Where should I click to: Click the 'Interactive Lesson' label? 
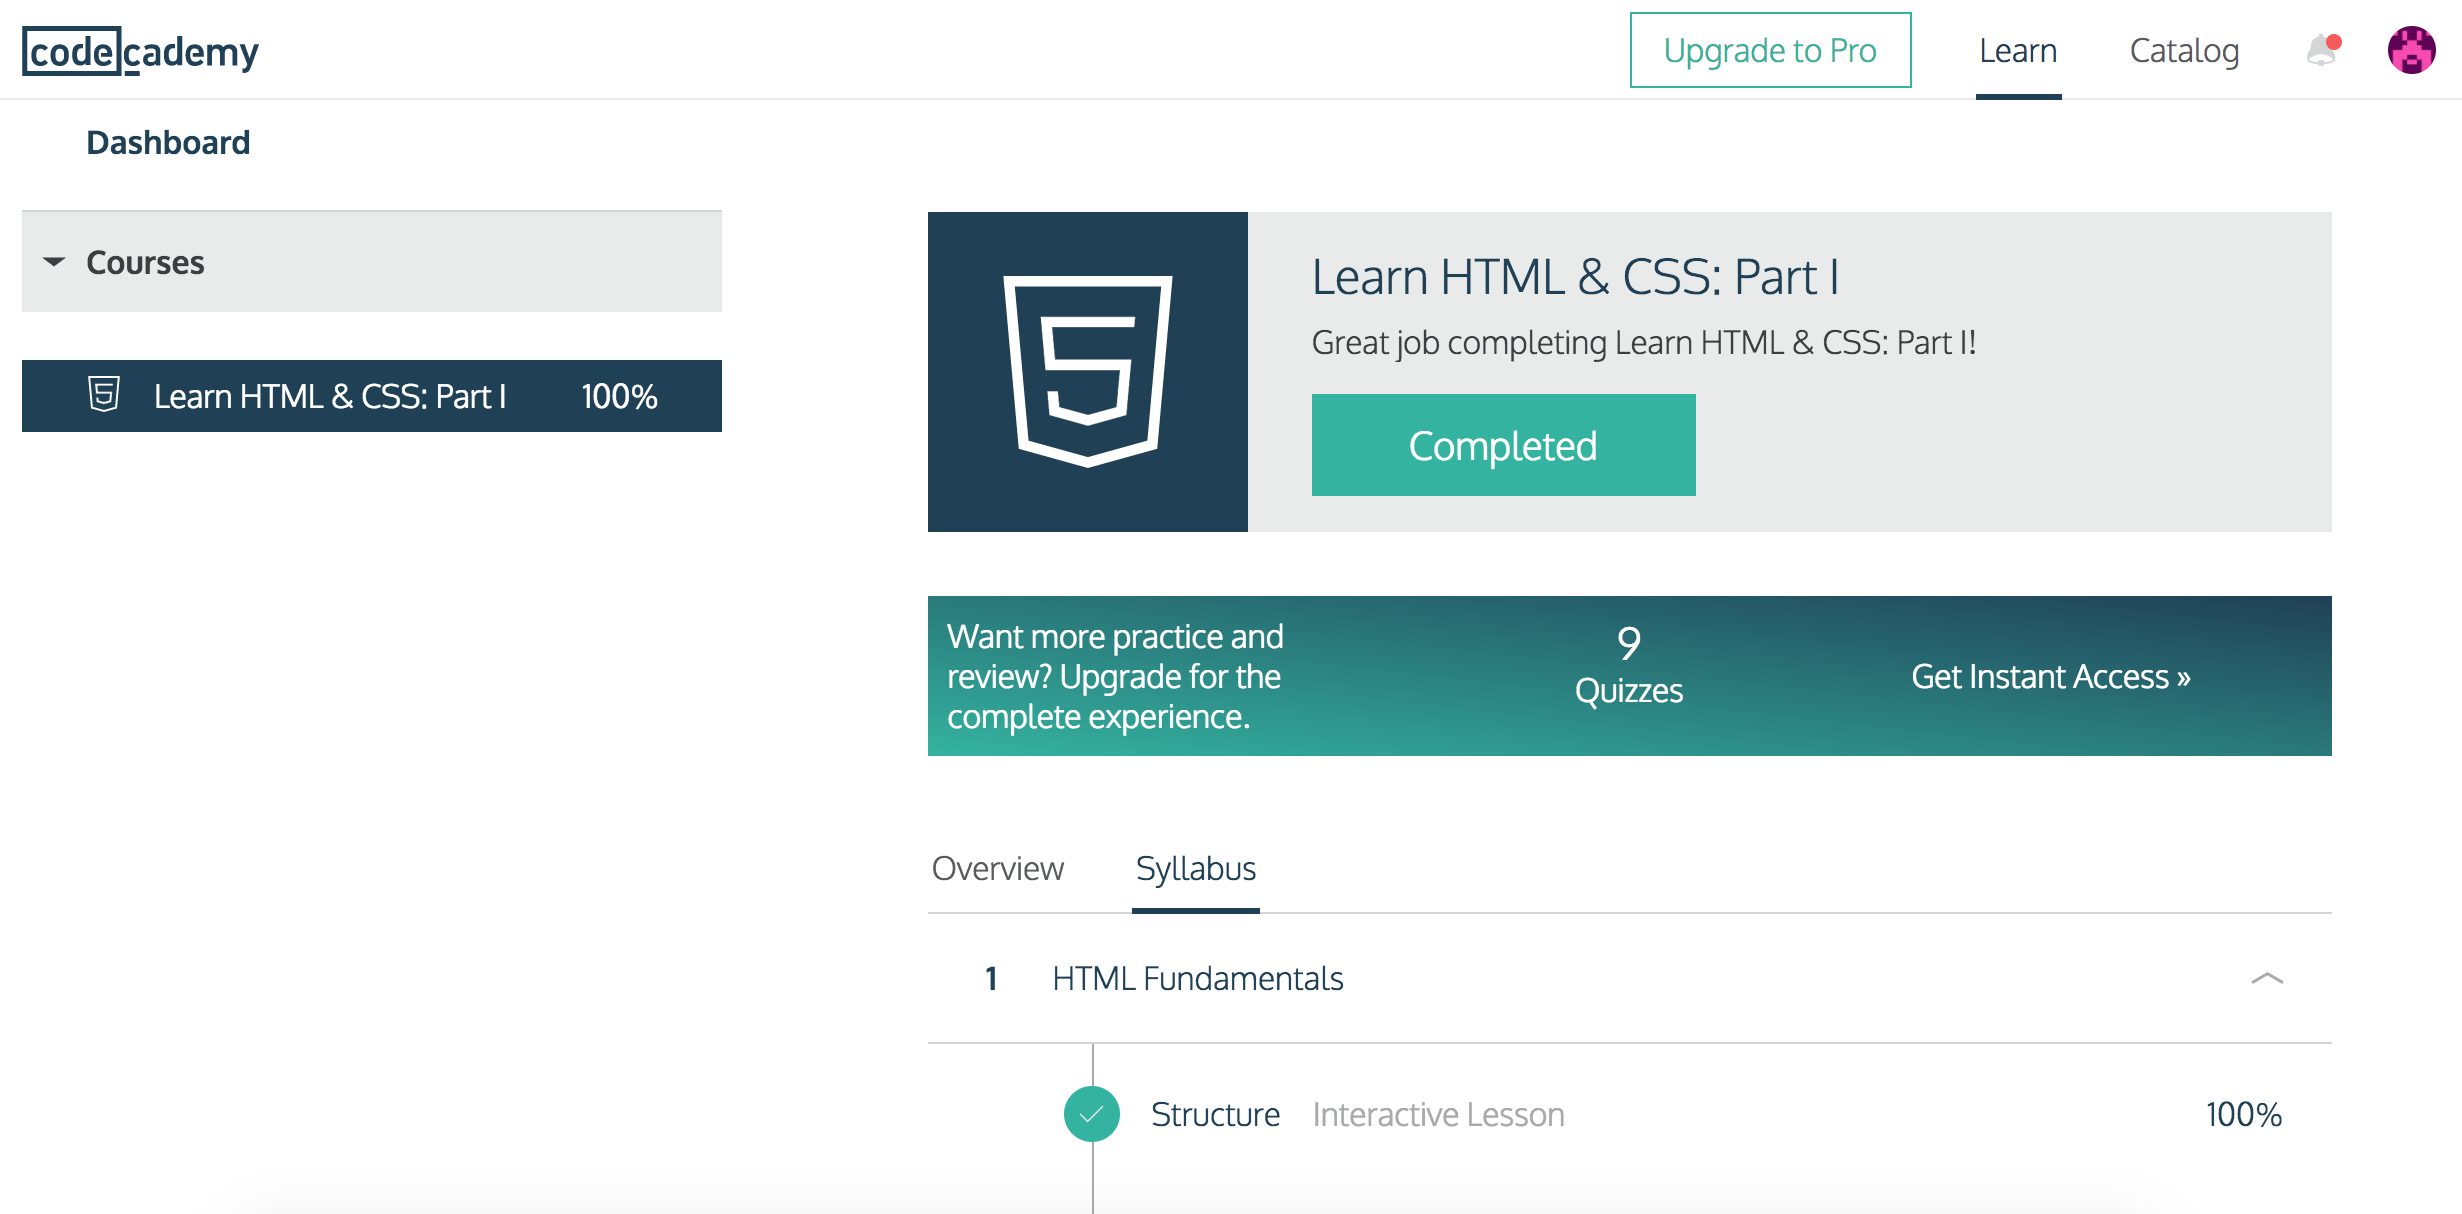[1438, 1114]
